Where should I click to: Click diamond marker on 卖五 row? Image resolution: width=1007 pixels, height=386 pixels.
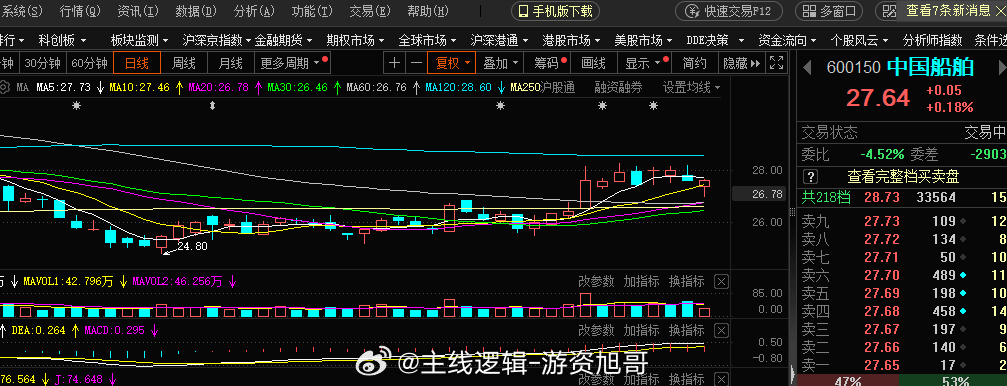tap(962, 294)
